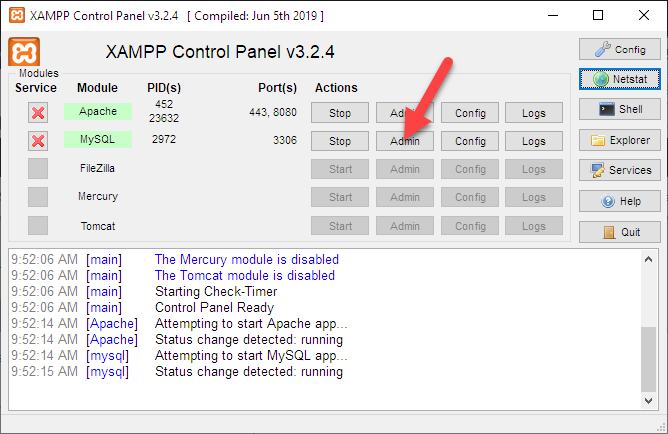Start the FileZilla module

click(340, 169)
